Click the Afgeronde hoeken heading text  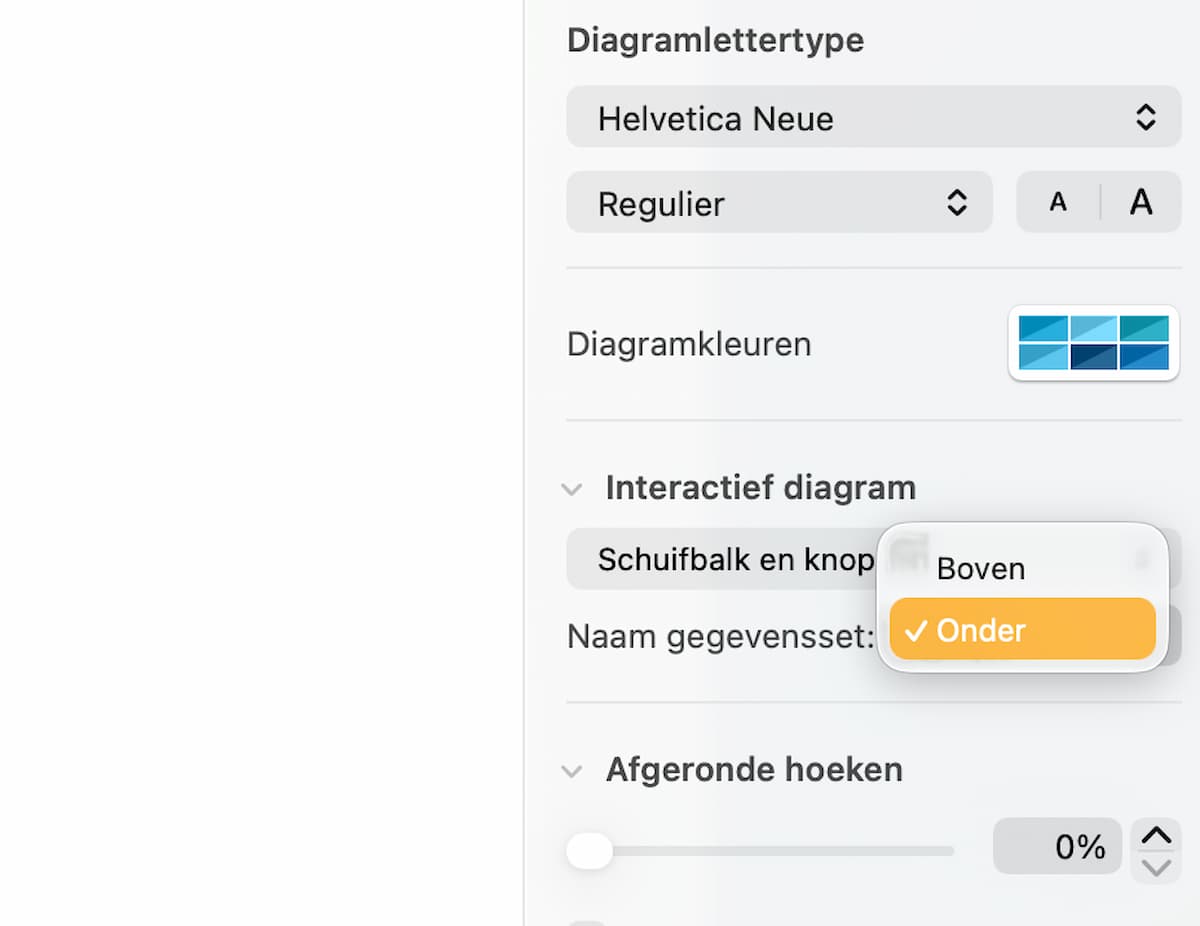pos(754,770)
